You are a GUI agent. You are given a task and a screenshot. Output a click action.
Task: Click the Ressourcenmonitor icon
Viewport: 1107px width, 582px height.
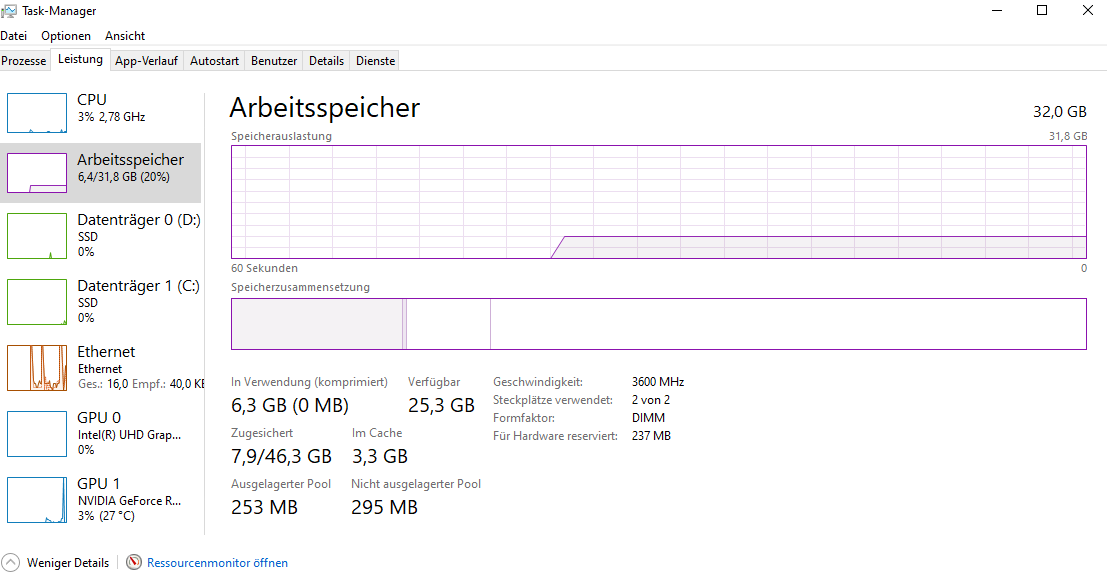point(134,562)
